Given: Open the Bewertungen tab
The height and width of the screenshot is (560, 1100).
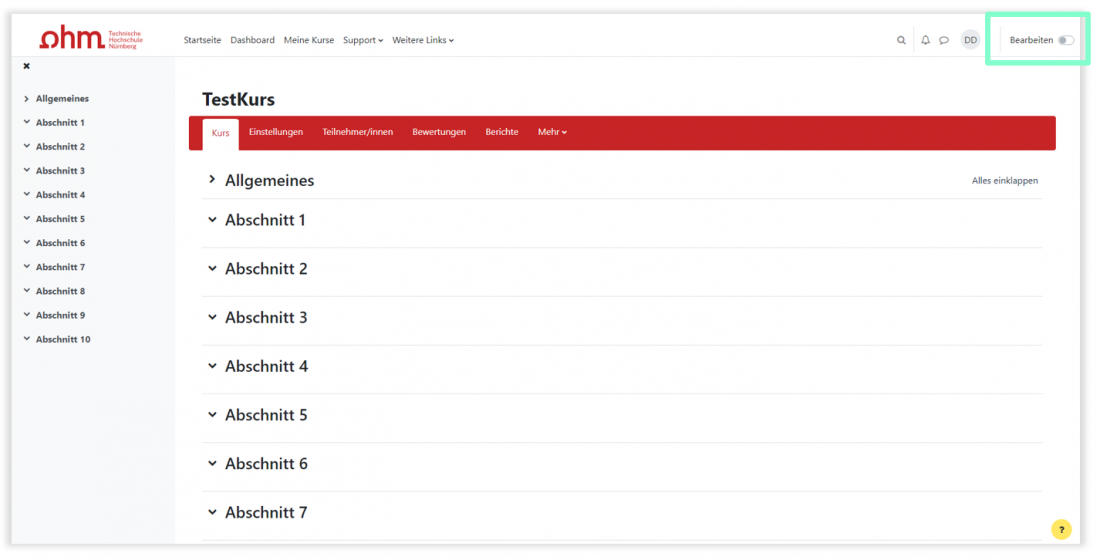Looking at the screenshot, I should [x=439, y=132].
